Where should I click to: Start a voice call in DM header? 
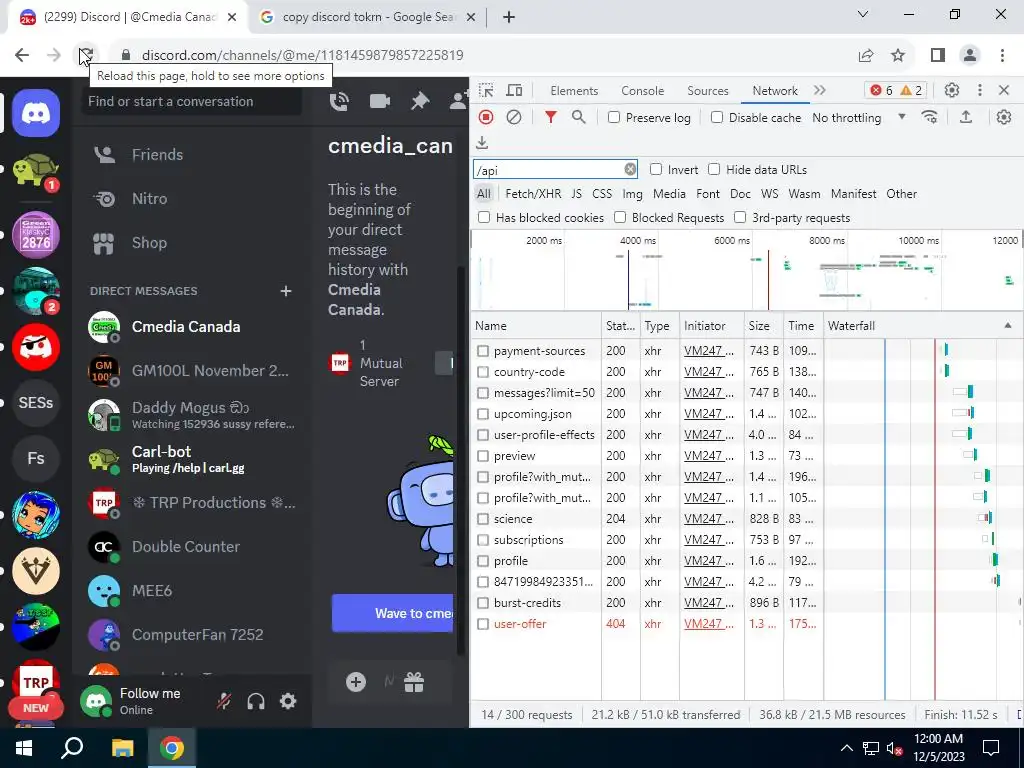339,101
